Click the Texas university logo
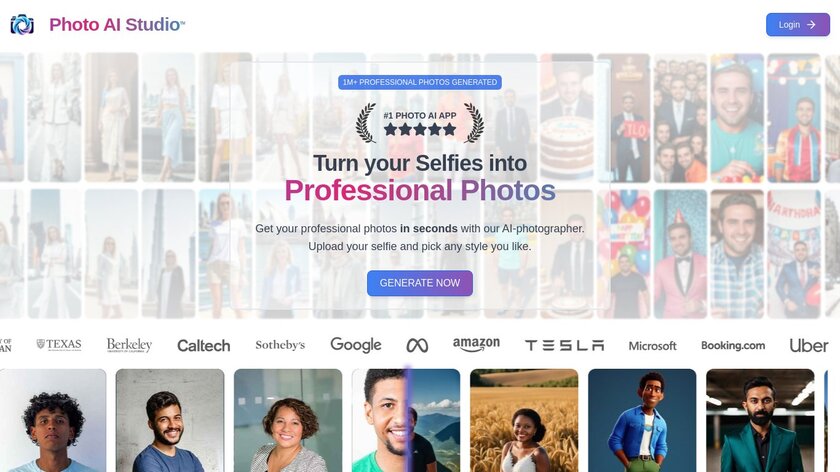The image size is (840, 472). (59, 344)
